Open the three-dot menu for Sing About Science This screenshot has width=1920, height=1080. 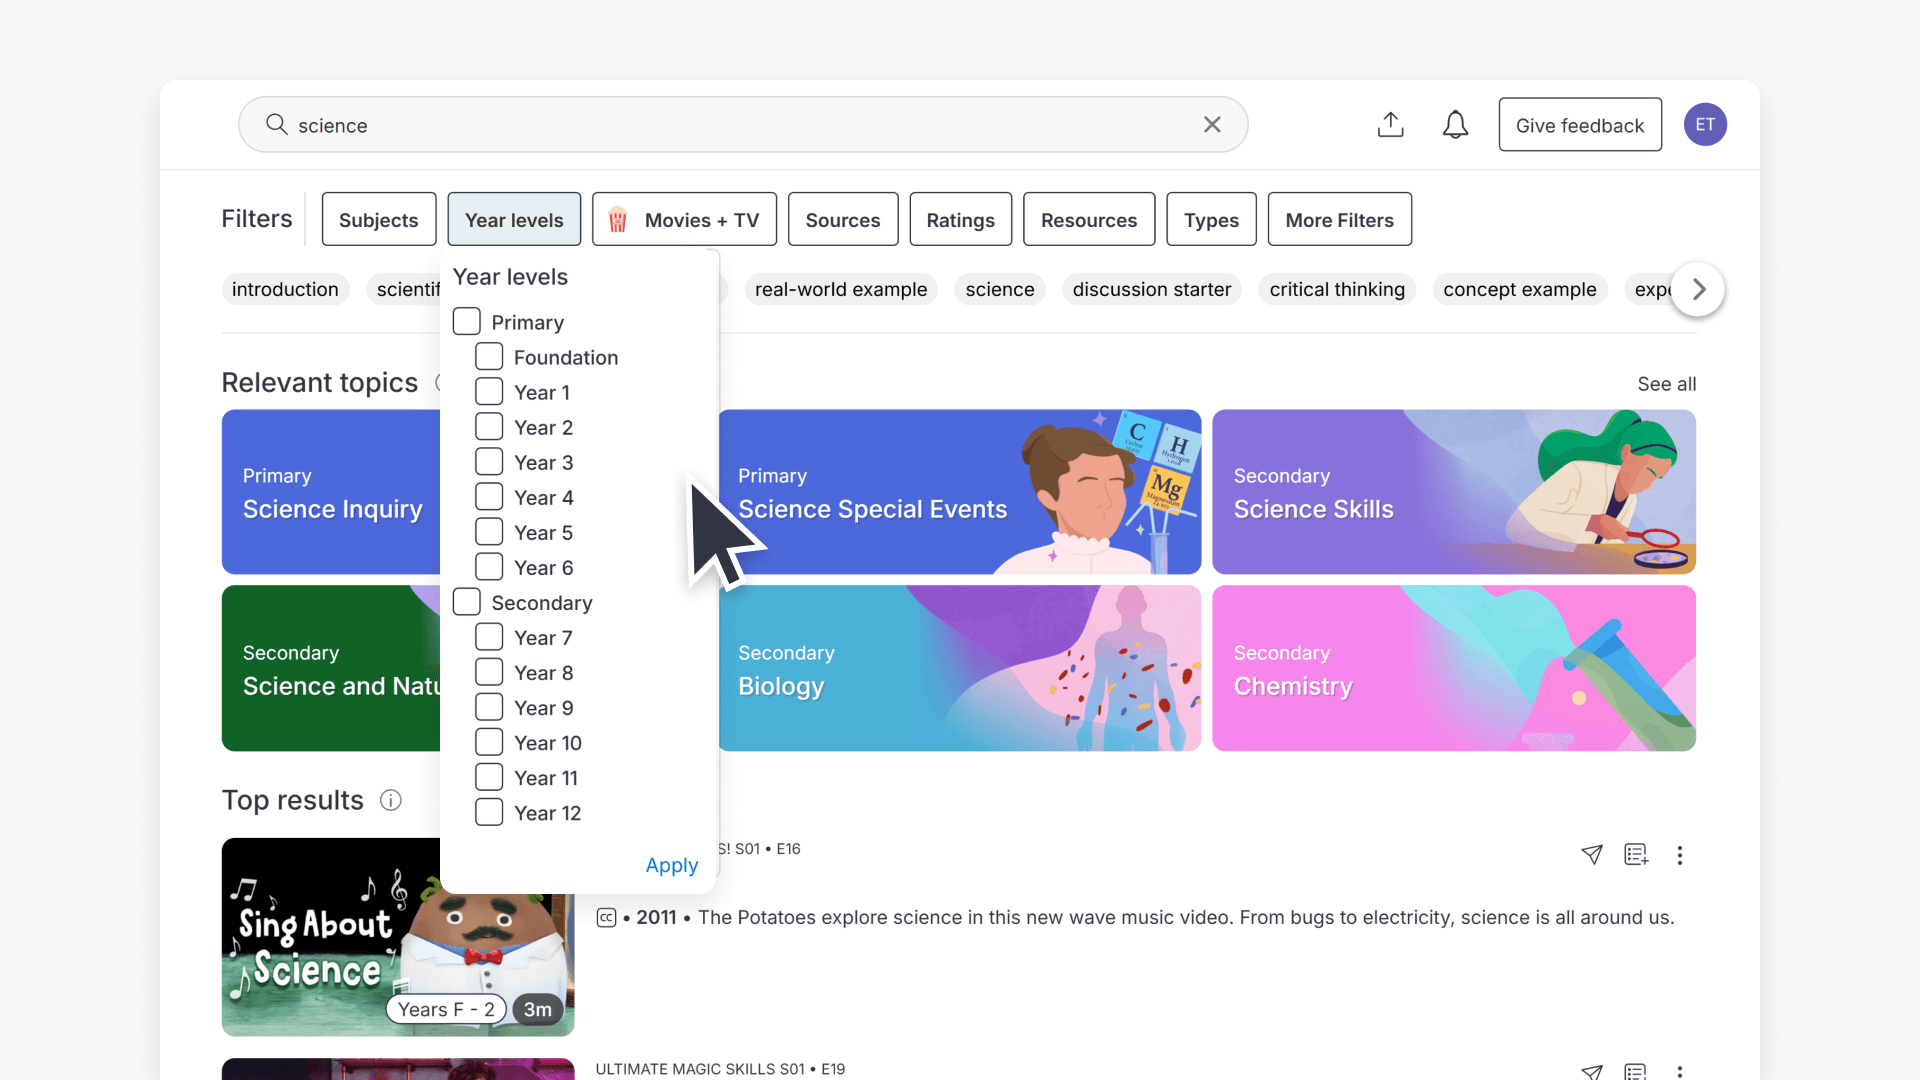pos(1680,856)
